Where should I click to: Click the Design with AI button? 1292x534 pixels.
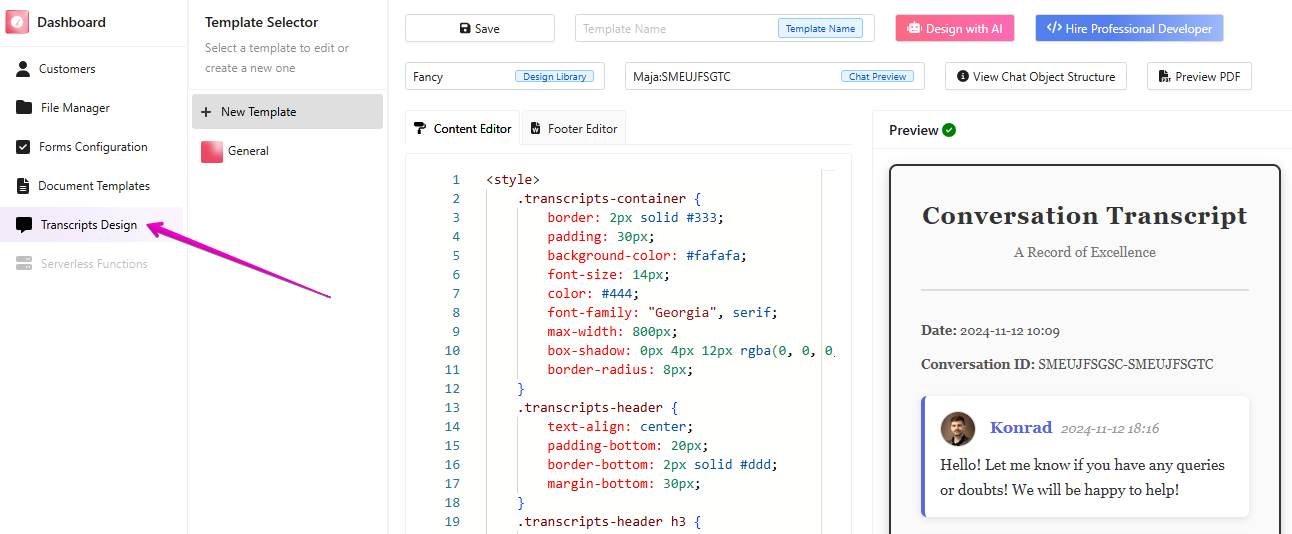pyautogui.click(x=955, y=29)
